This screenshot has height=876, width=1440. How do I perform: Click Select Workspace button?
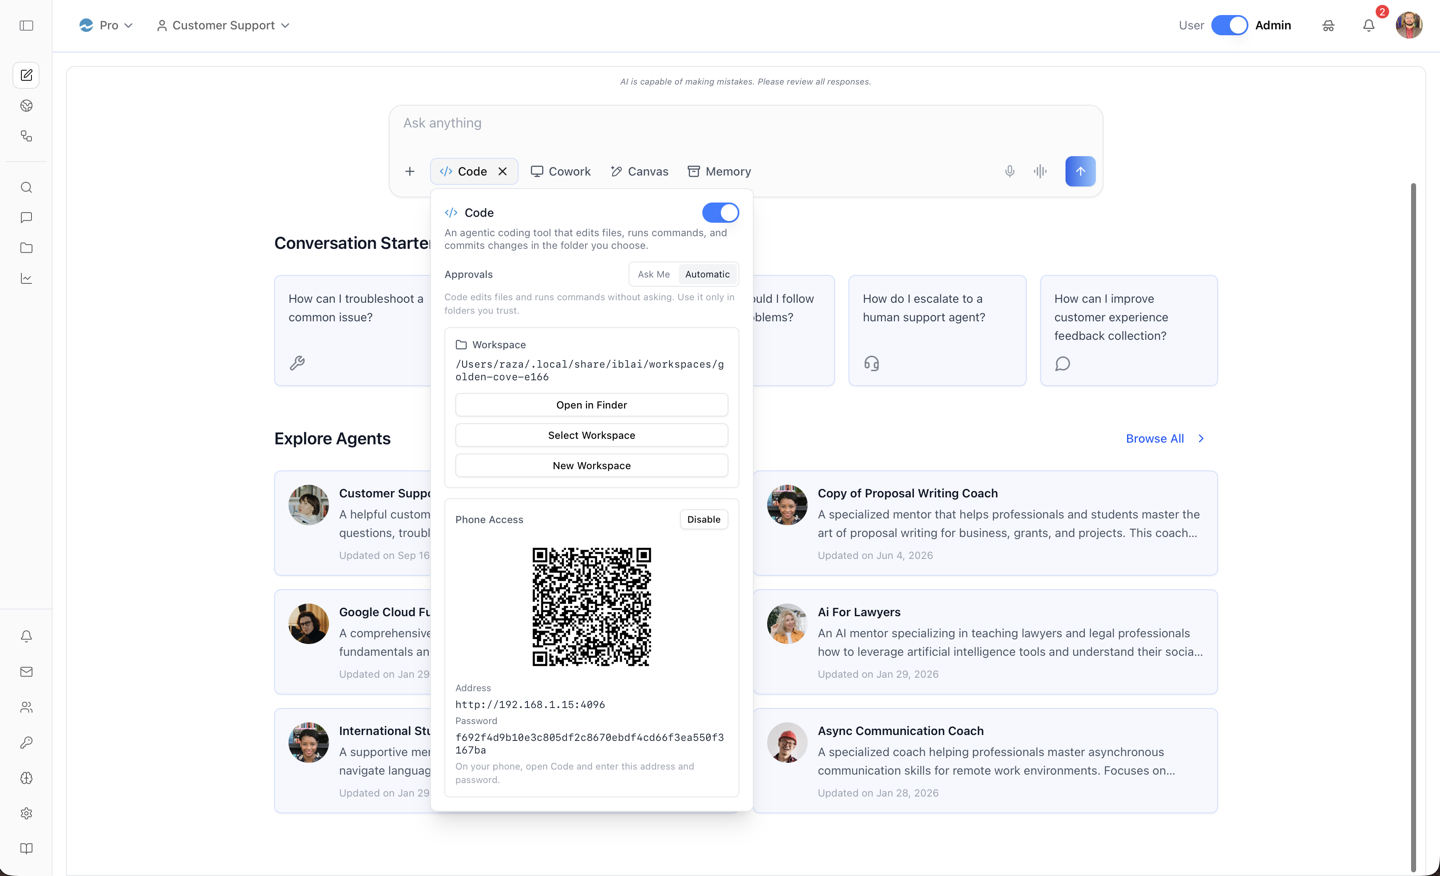591,435
